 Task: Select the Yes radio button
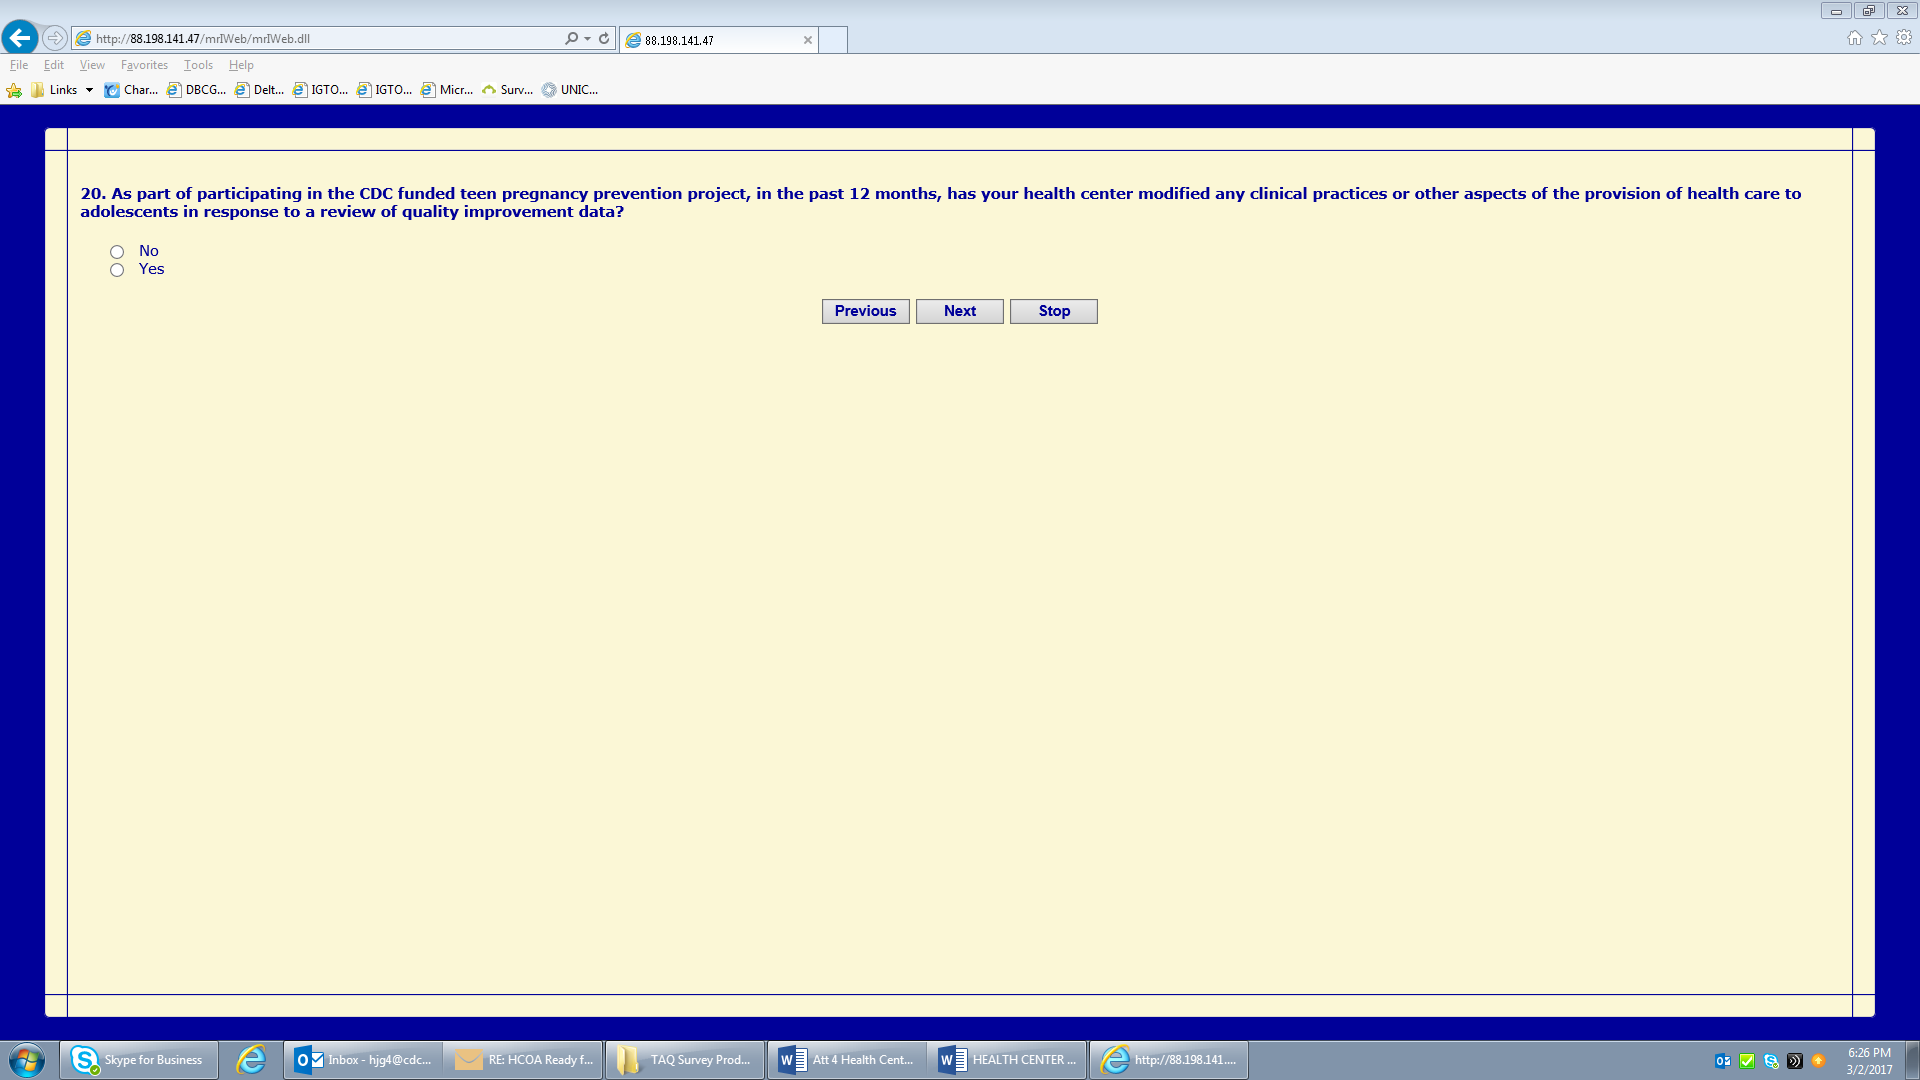(117, 270)
